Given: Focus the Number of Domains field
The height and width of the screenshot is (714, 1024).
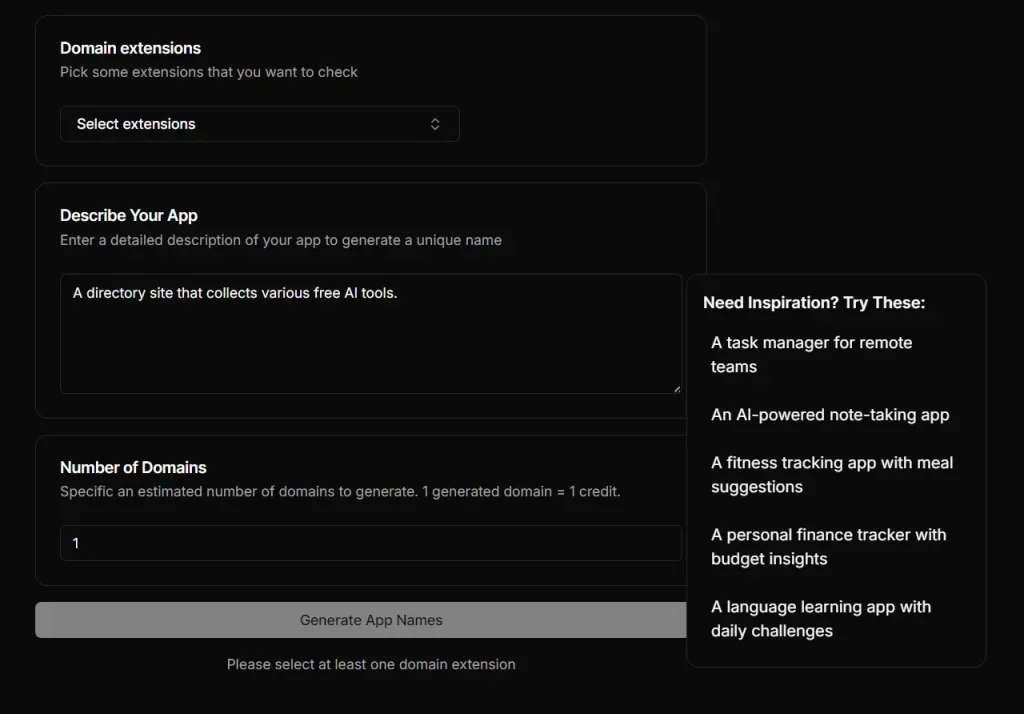Looking at the screenshot, I should click(370, 543).
